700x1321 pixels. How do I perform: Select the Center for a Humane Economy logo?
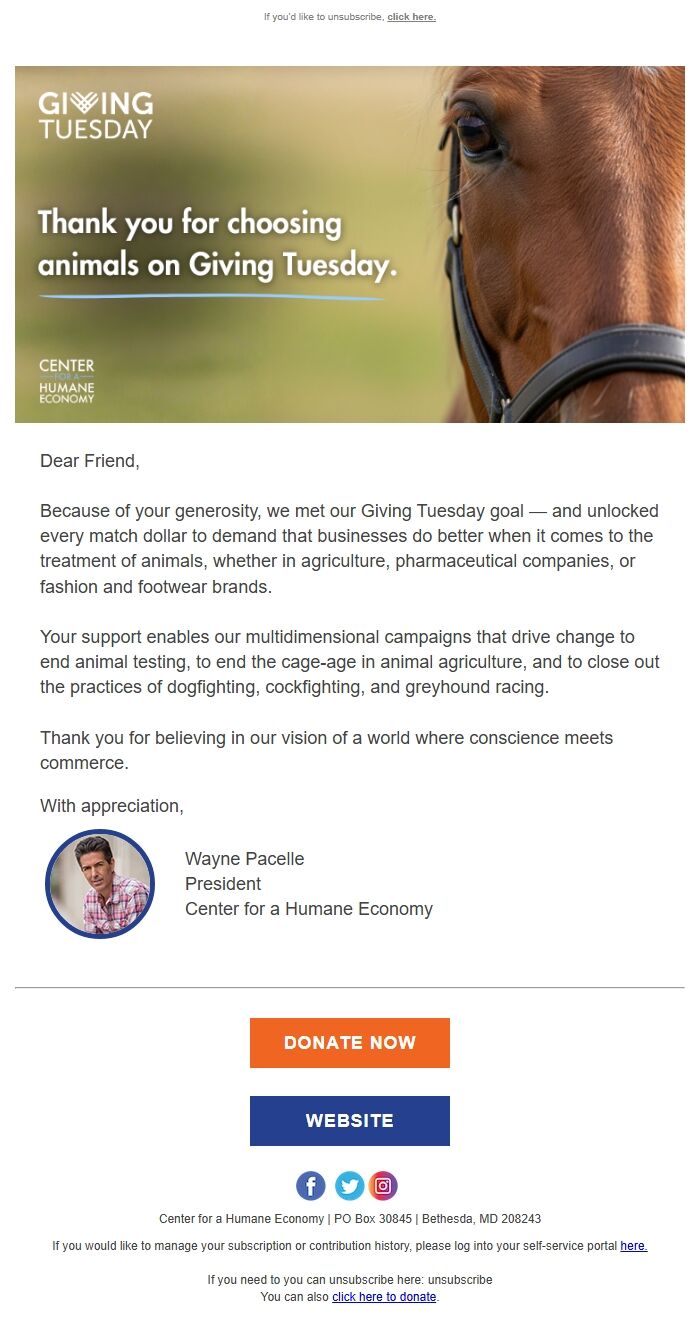click(x=67, y=381)
